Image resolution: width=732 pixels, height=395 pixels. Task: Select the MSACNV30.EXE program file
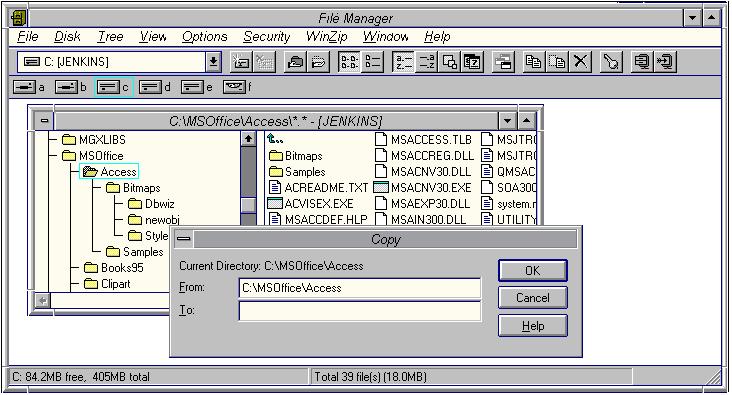[x=423, y=188]
